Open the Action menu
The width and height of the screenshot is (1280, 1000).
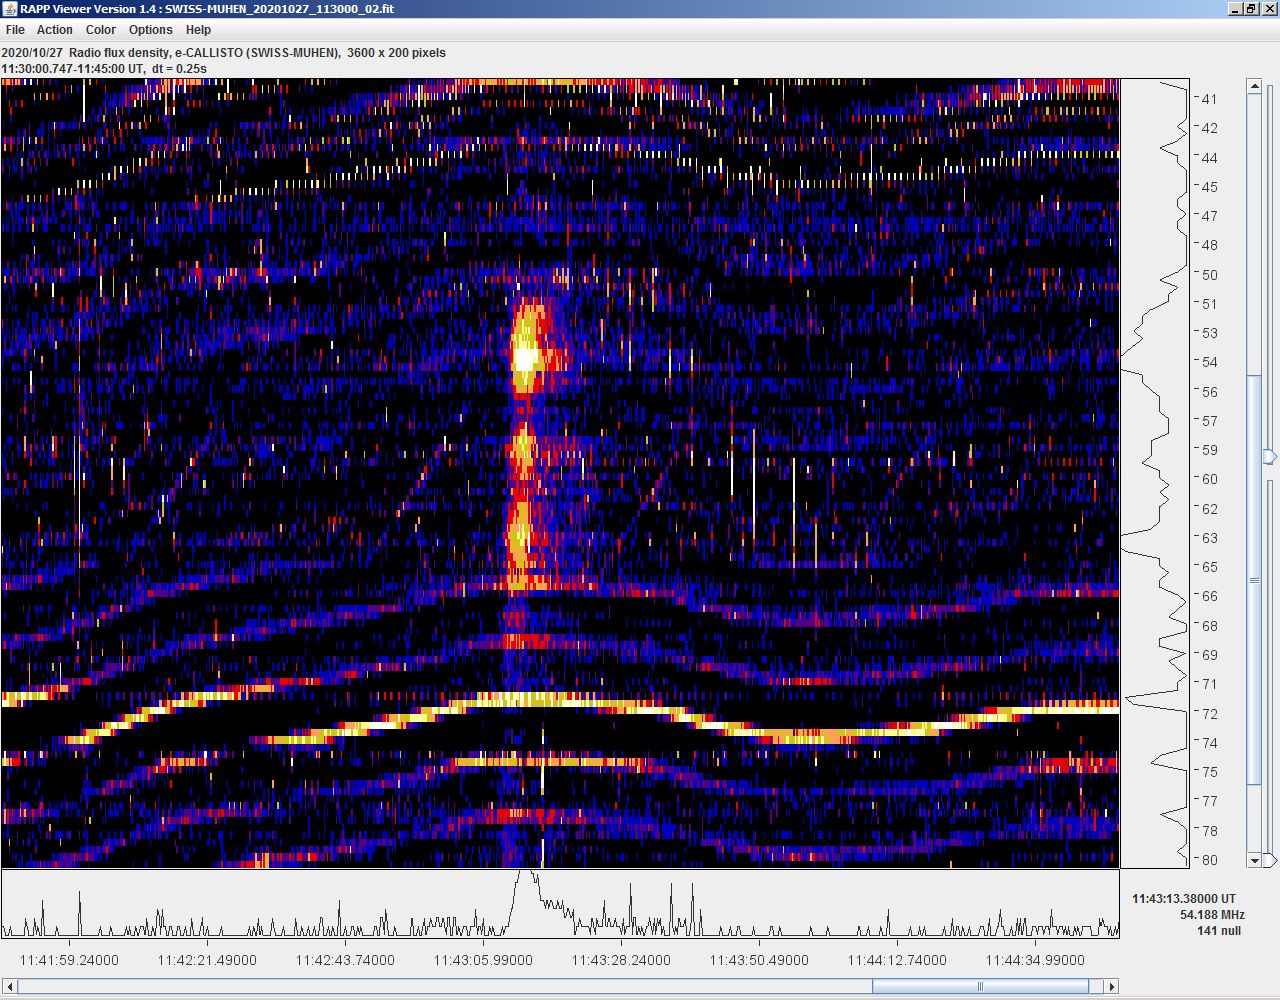pos(55,30)
